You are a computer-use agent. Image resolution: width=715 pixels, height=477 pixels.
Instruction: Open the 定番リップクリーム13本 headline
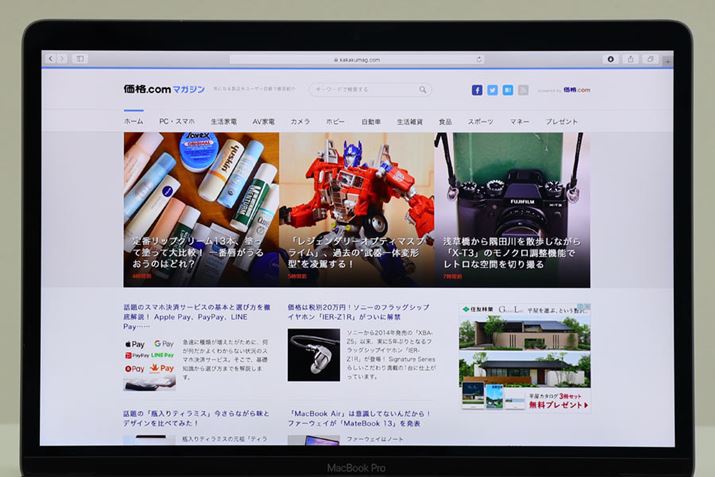198,253
